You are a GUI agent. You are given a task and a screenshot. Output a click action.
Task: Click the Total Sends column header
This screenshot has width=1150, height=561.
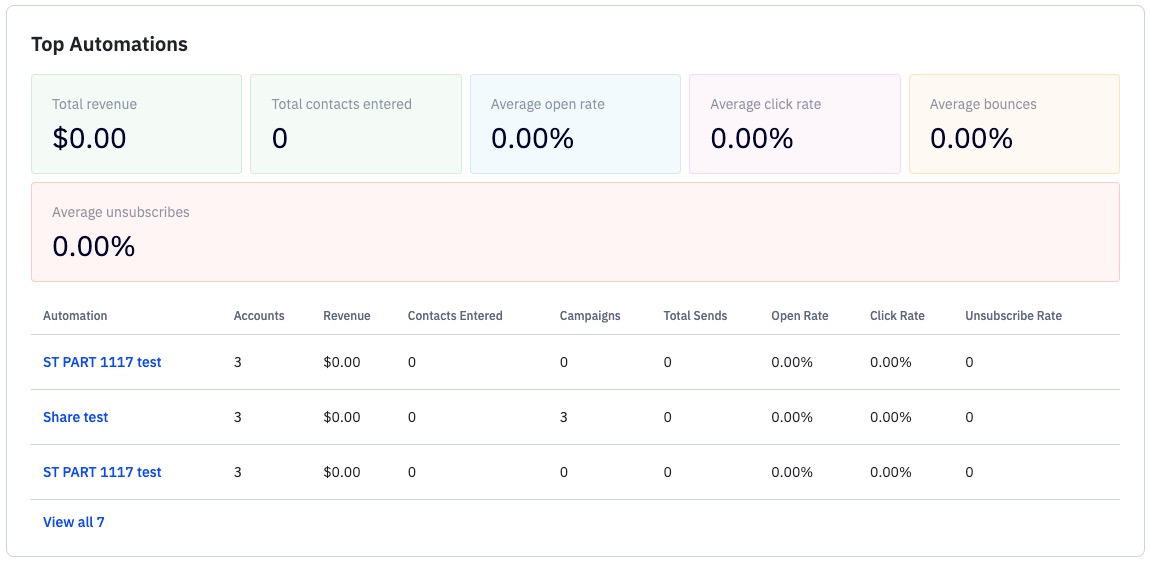[x=695, y=316]
